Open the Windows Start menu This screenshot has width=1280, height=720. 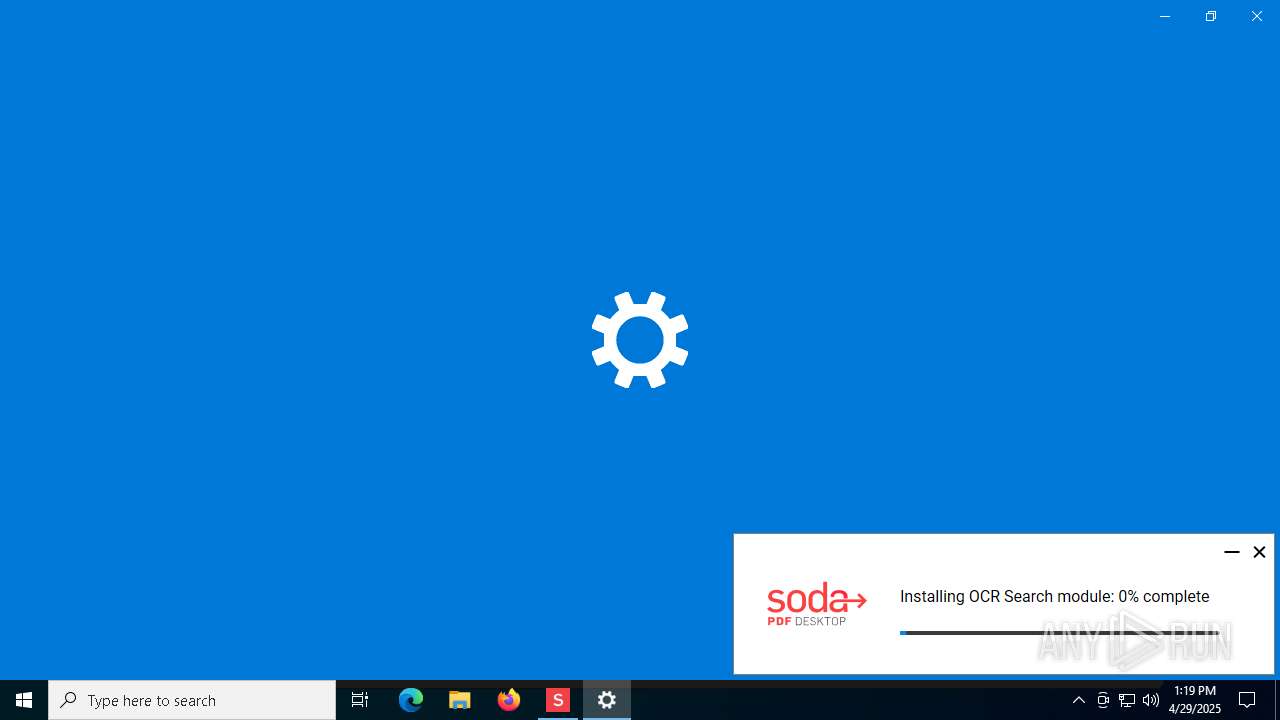pyautogui.click(x=24, y=700)
